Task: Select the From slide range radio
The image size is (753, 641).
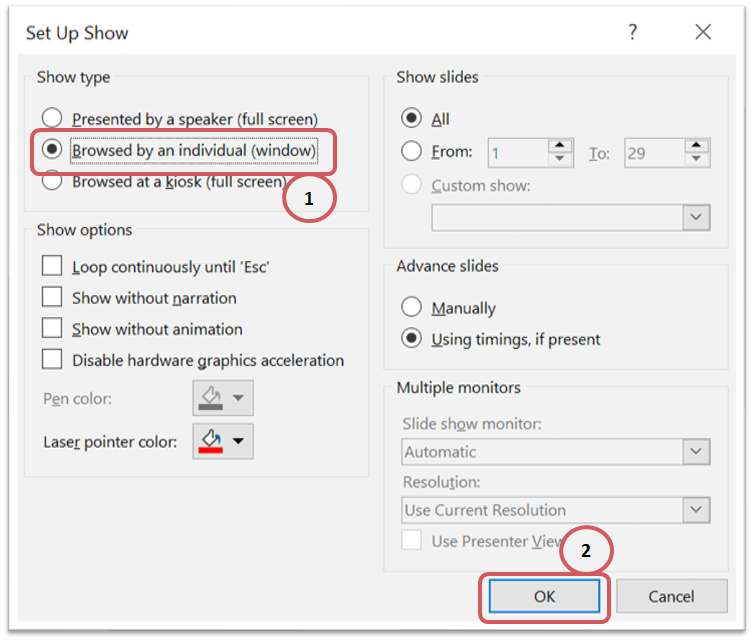Action: 411,151
